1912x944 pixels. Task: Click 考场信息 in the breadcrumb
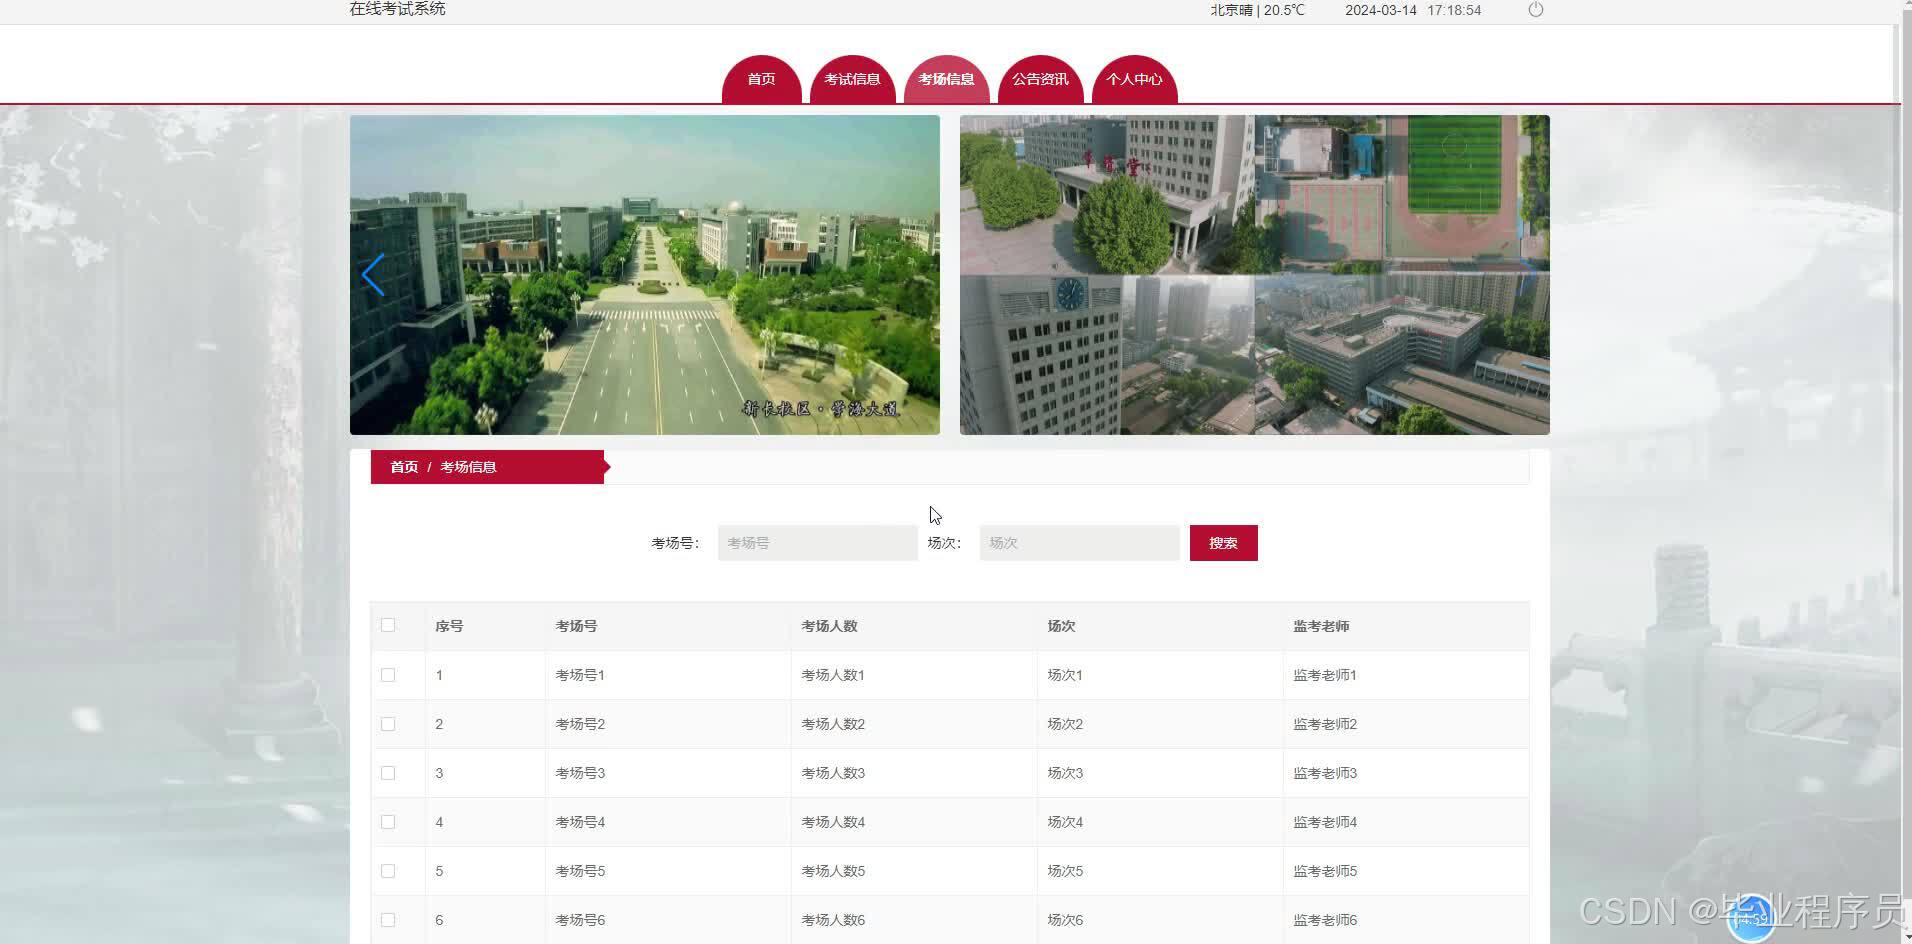468,467
